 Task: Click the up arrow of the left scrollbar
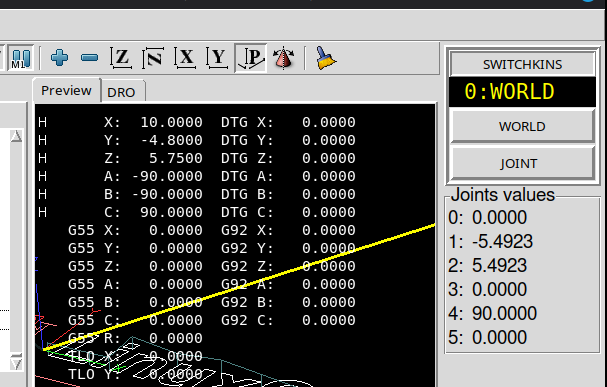(16, 136)
